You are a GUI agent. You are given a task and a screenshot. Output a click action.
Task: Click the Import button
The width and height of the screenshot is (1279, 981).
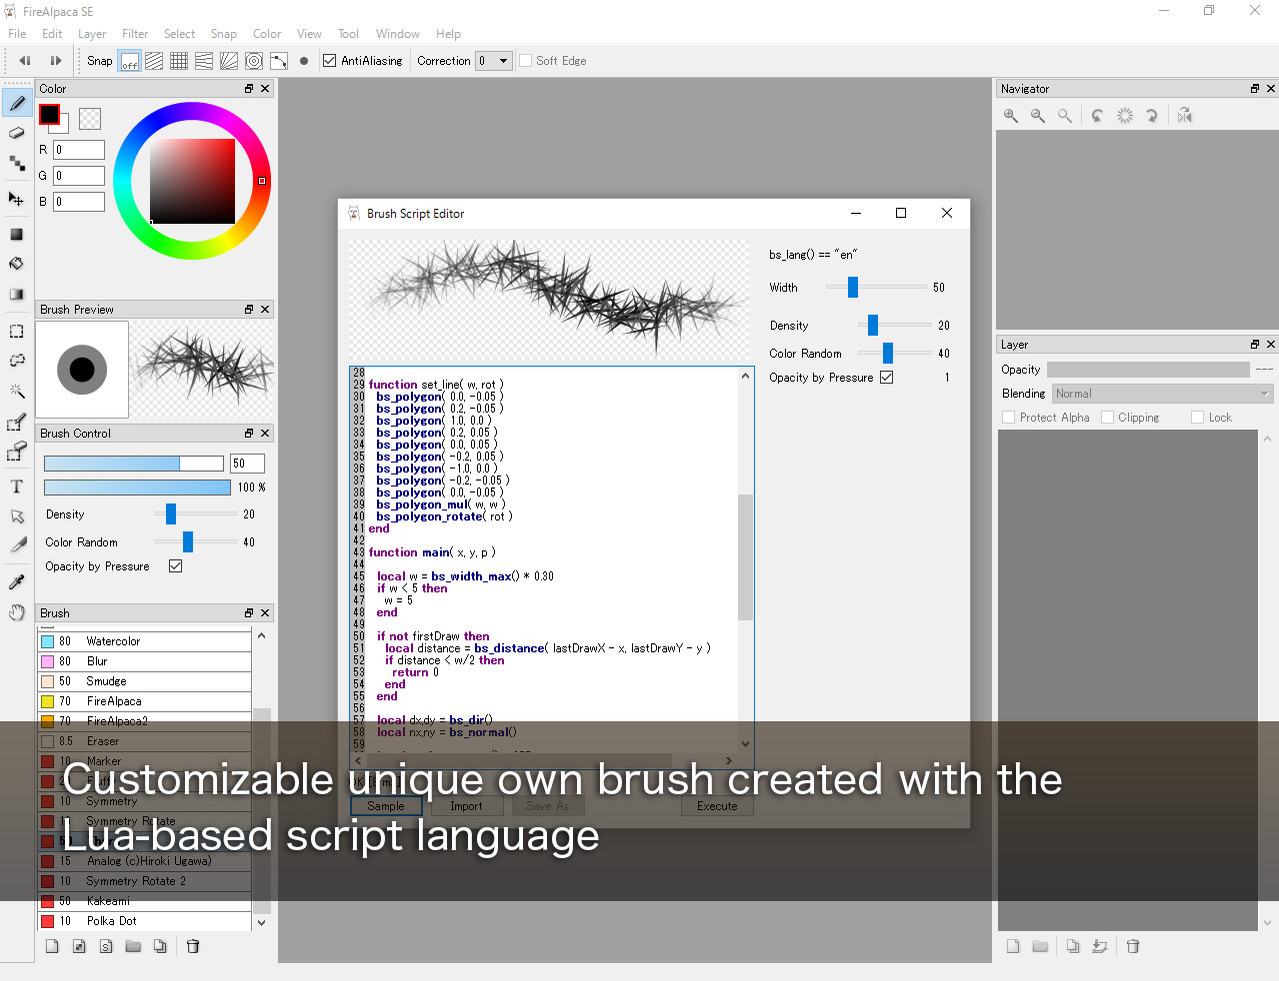click(x=466, y=806)
